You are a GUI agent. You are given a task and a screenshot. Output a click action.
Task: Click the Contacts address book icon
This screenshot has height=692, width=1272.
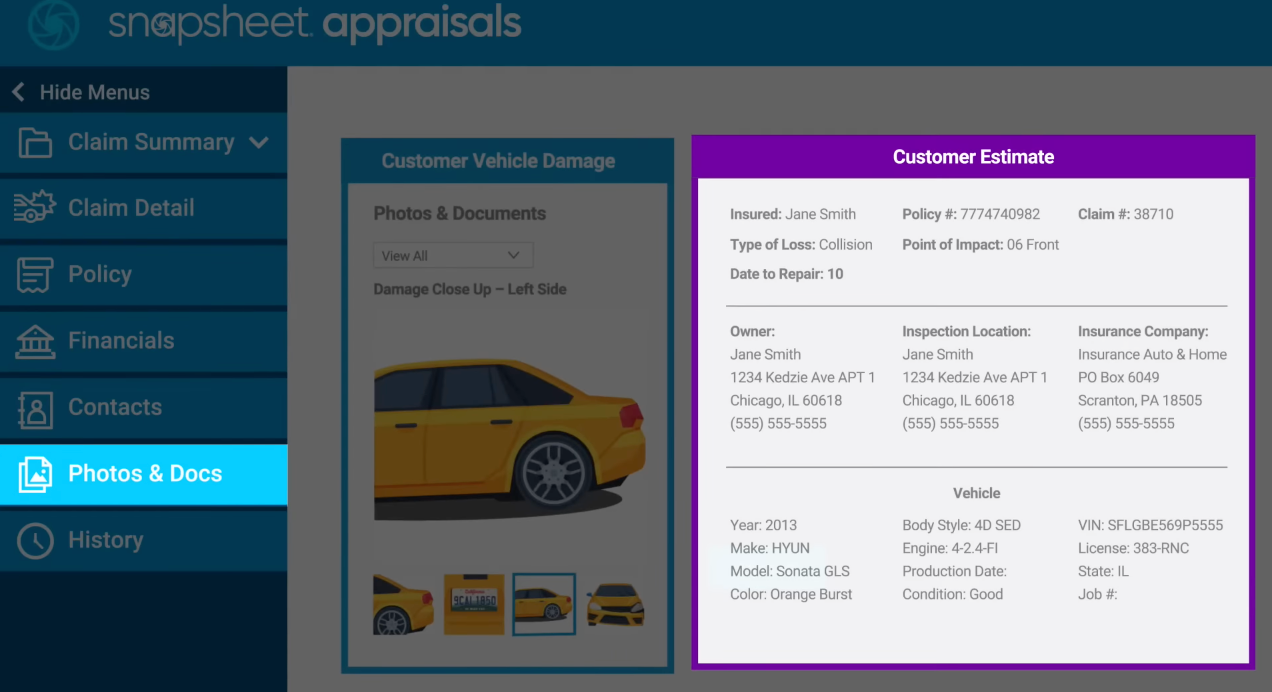(x=35, y=408)
